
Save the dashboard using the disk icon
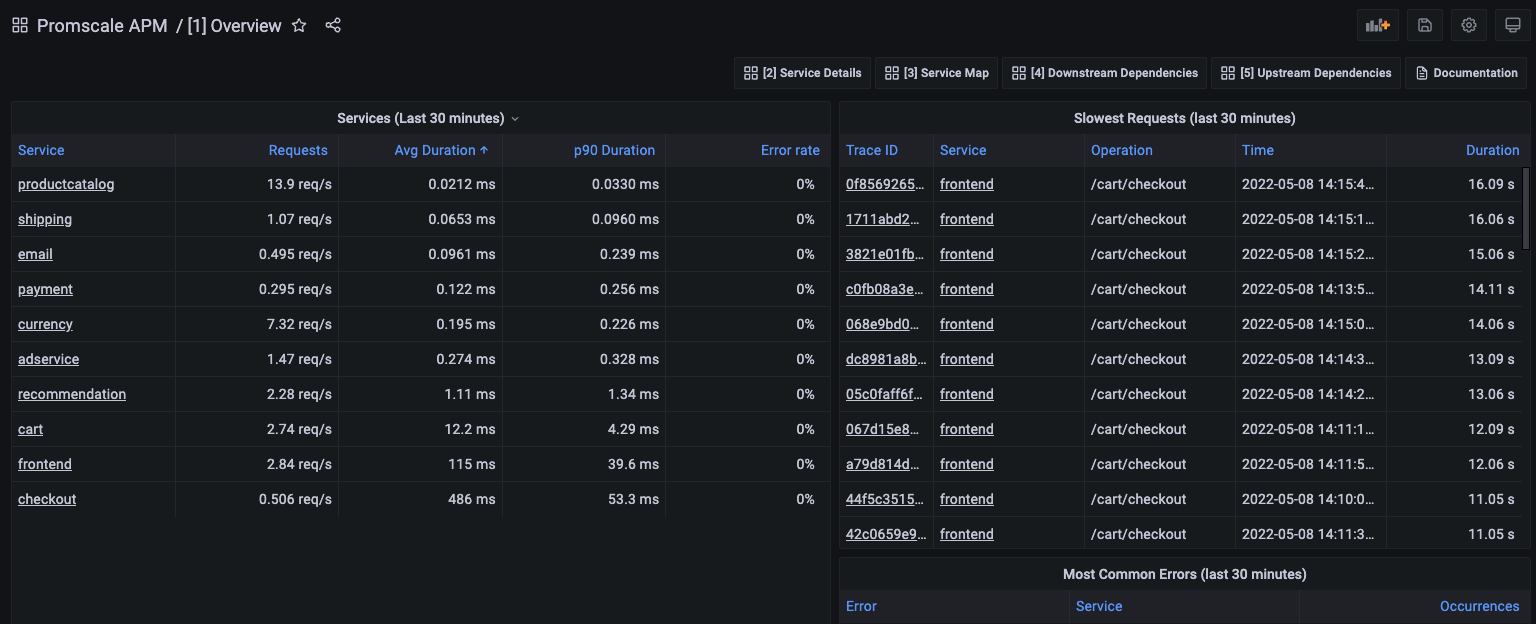point(1424,26)
